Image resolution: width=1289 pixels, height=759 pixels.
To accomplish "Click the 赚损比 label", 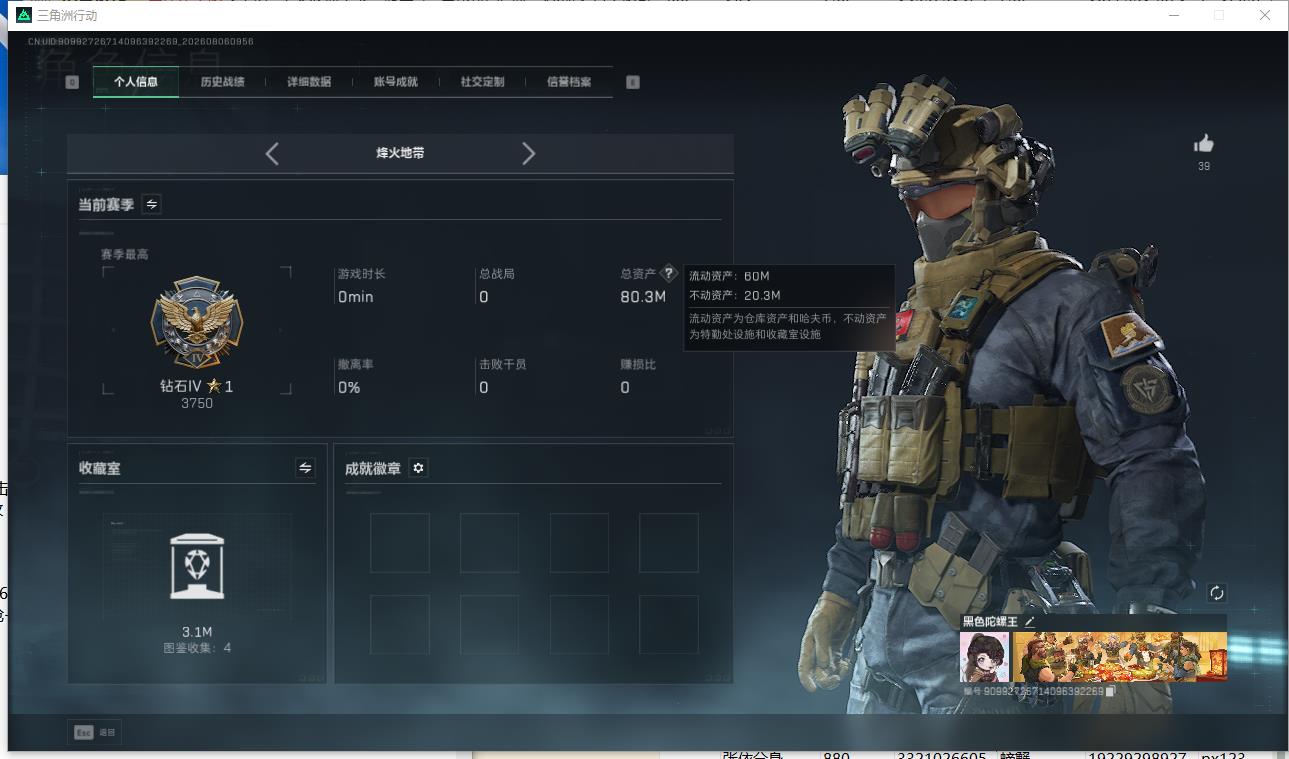I will [638, 364].
